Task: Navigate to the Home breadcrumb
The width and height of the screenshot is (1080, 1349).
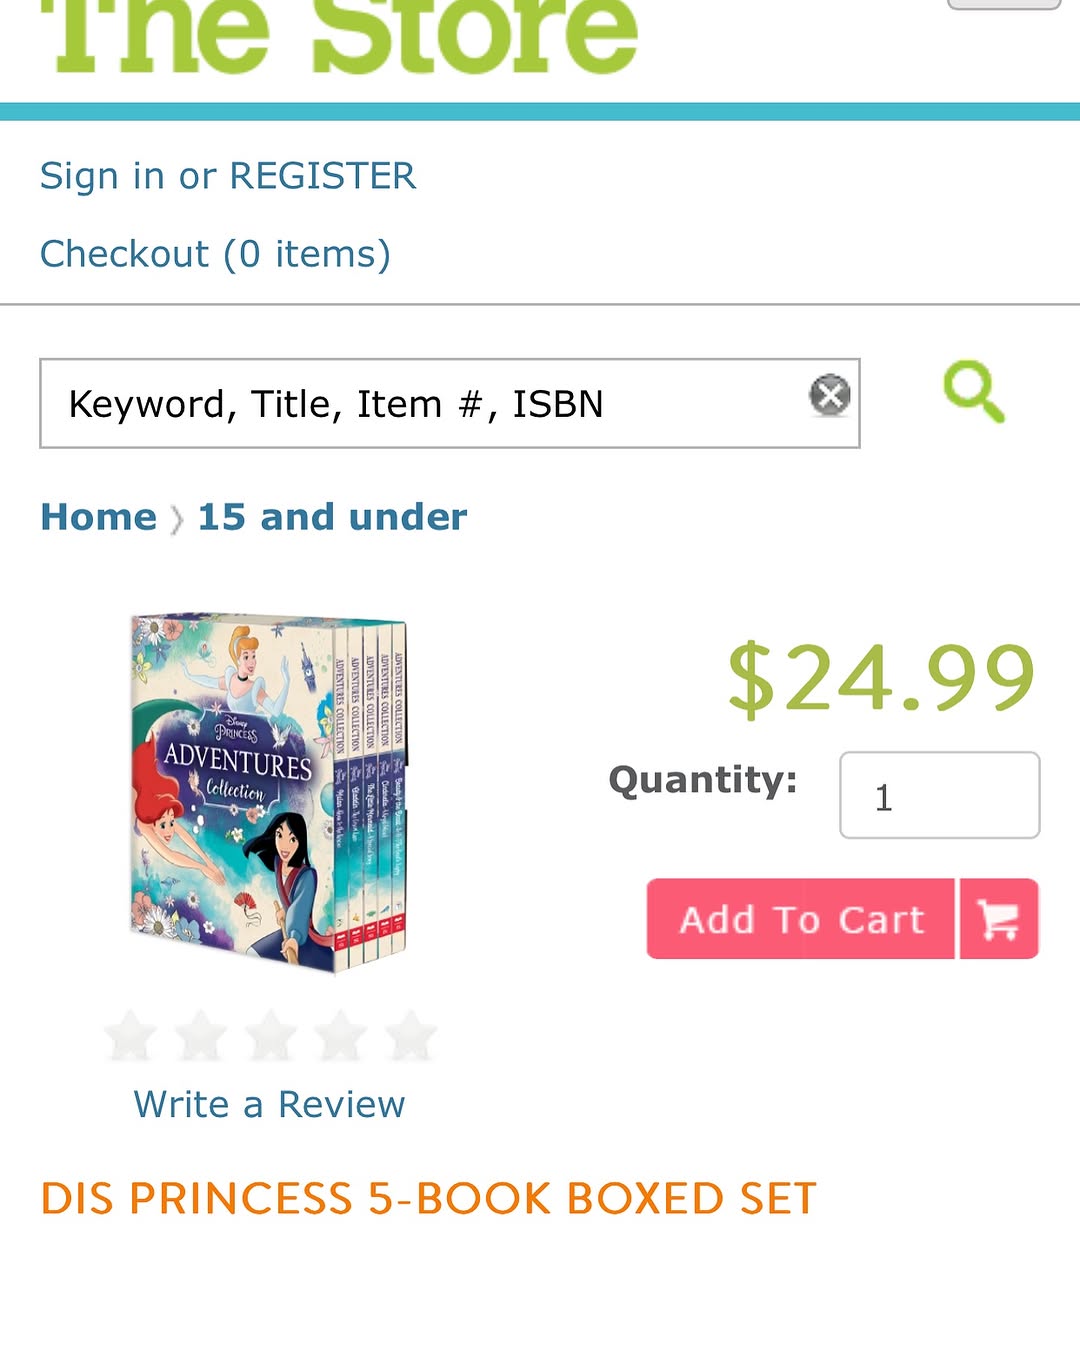Action: pos(98,517)
